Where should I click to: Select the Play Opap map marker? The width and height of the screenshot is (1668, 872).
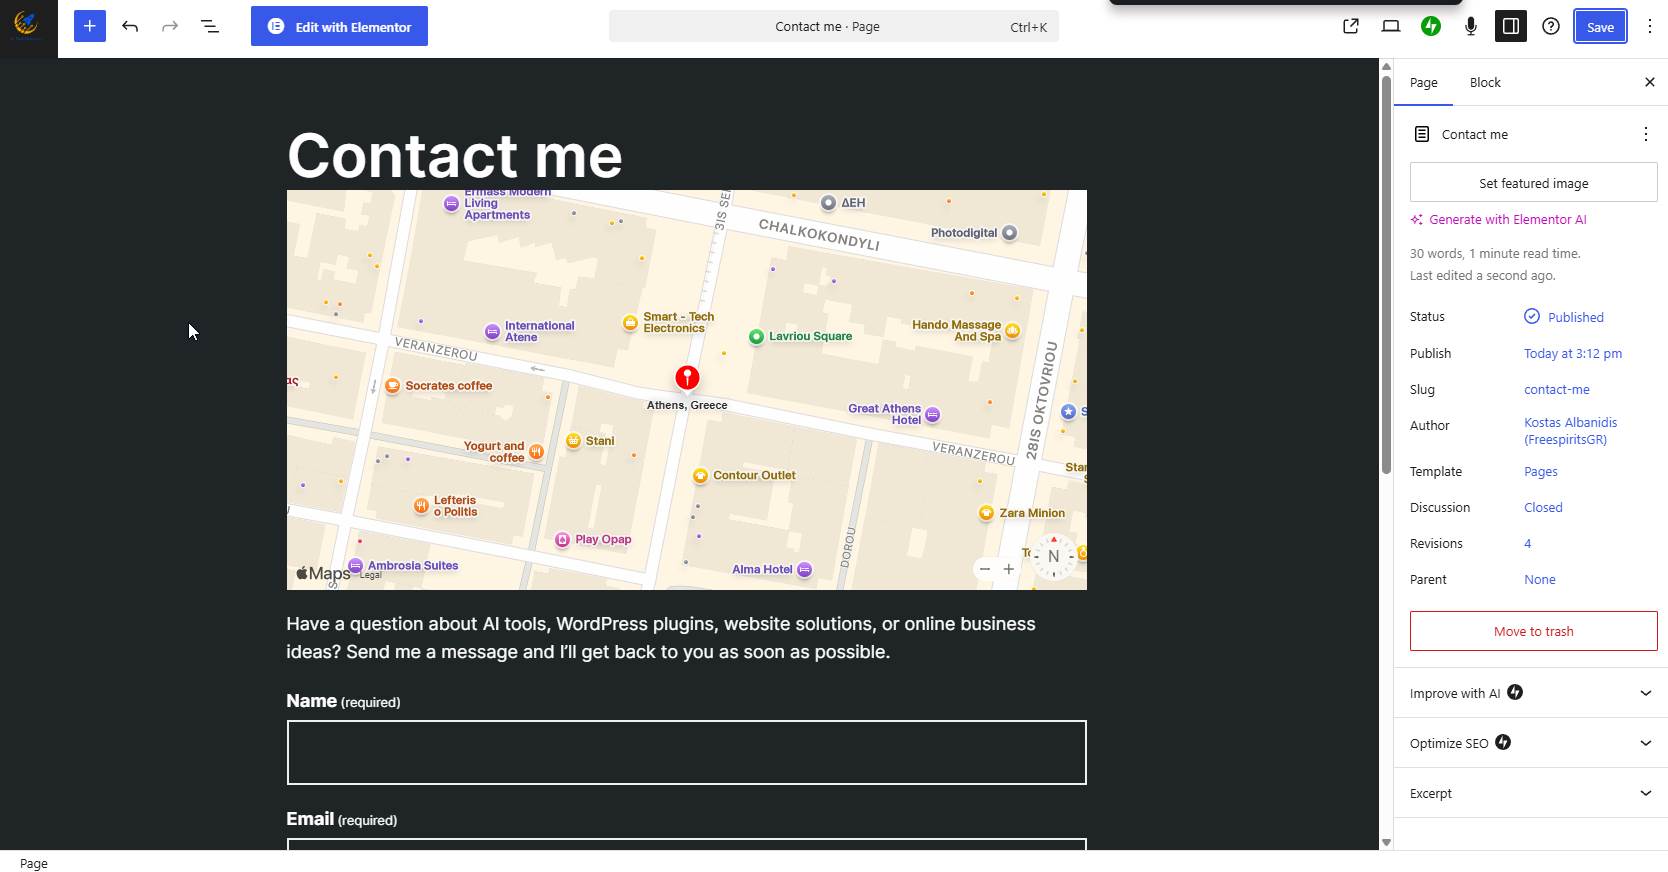[x=563, y=540]
